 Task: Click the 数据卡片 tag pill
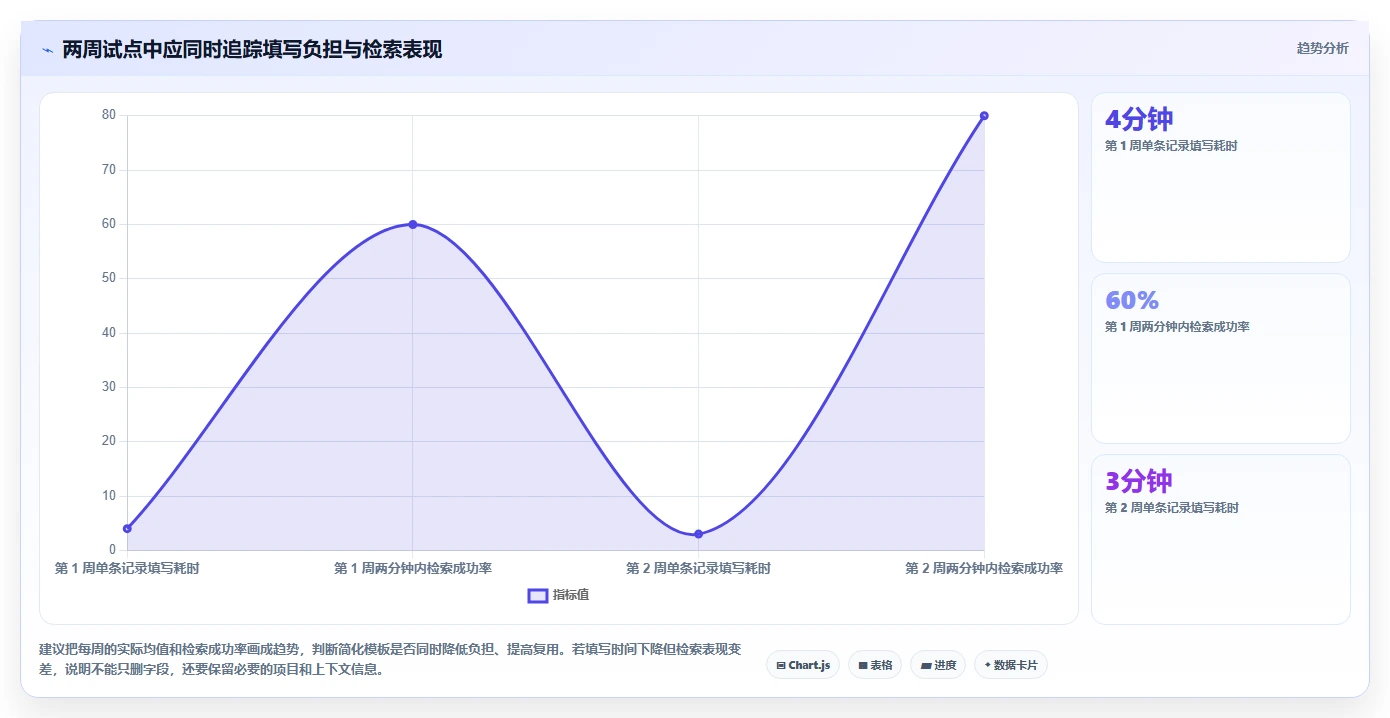pos(1011,665)
